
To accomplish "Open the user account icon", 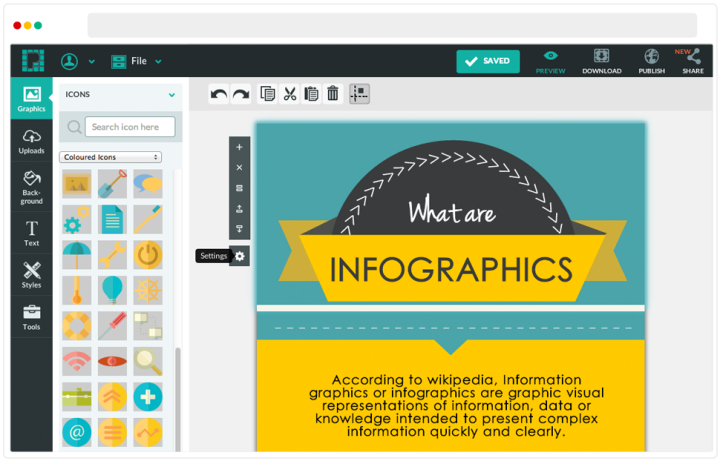I will coord(69,61).
